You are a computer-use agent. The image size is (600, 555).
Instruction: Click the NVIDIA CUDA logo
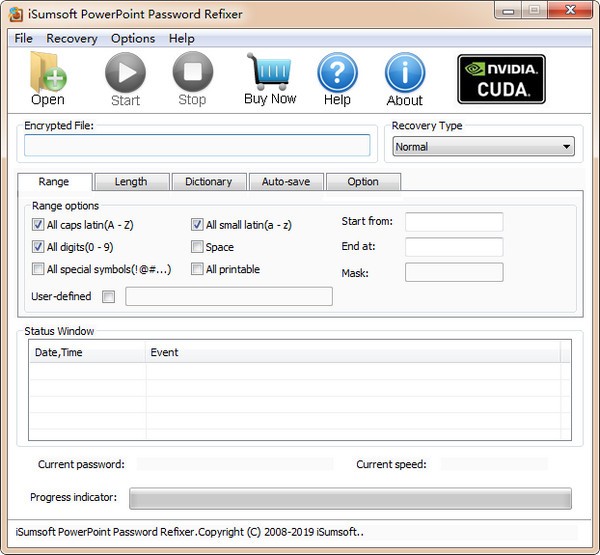pyautogui.click(x=501, y=79)
